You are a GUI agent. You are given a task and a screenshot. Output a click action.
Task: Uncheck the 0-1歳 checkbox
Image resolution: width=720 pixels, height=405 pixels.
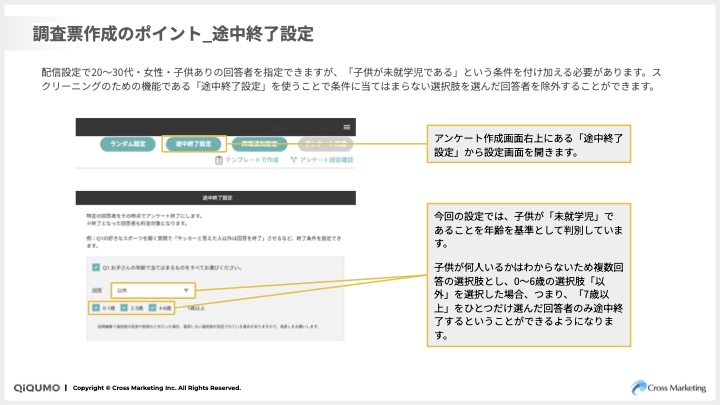(95, 306)
